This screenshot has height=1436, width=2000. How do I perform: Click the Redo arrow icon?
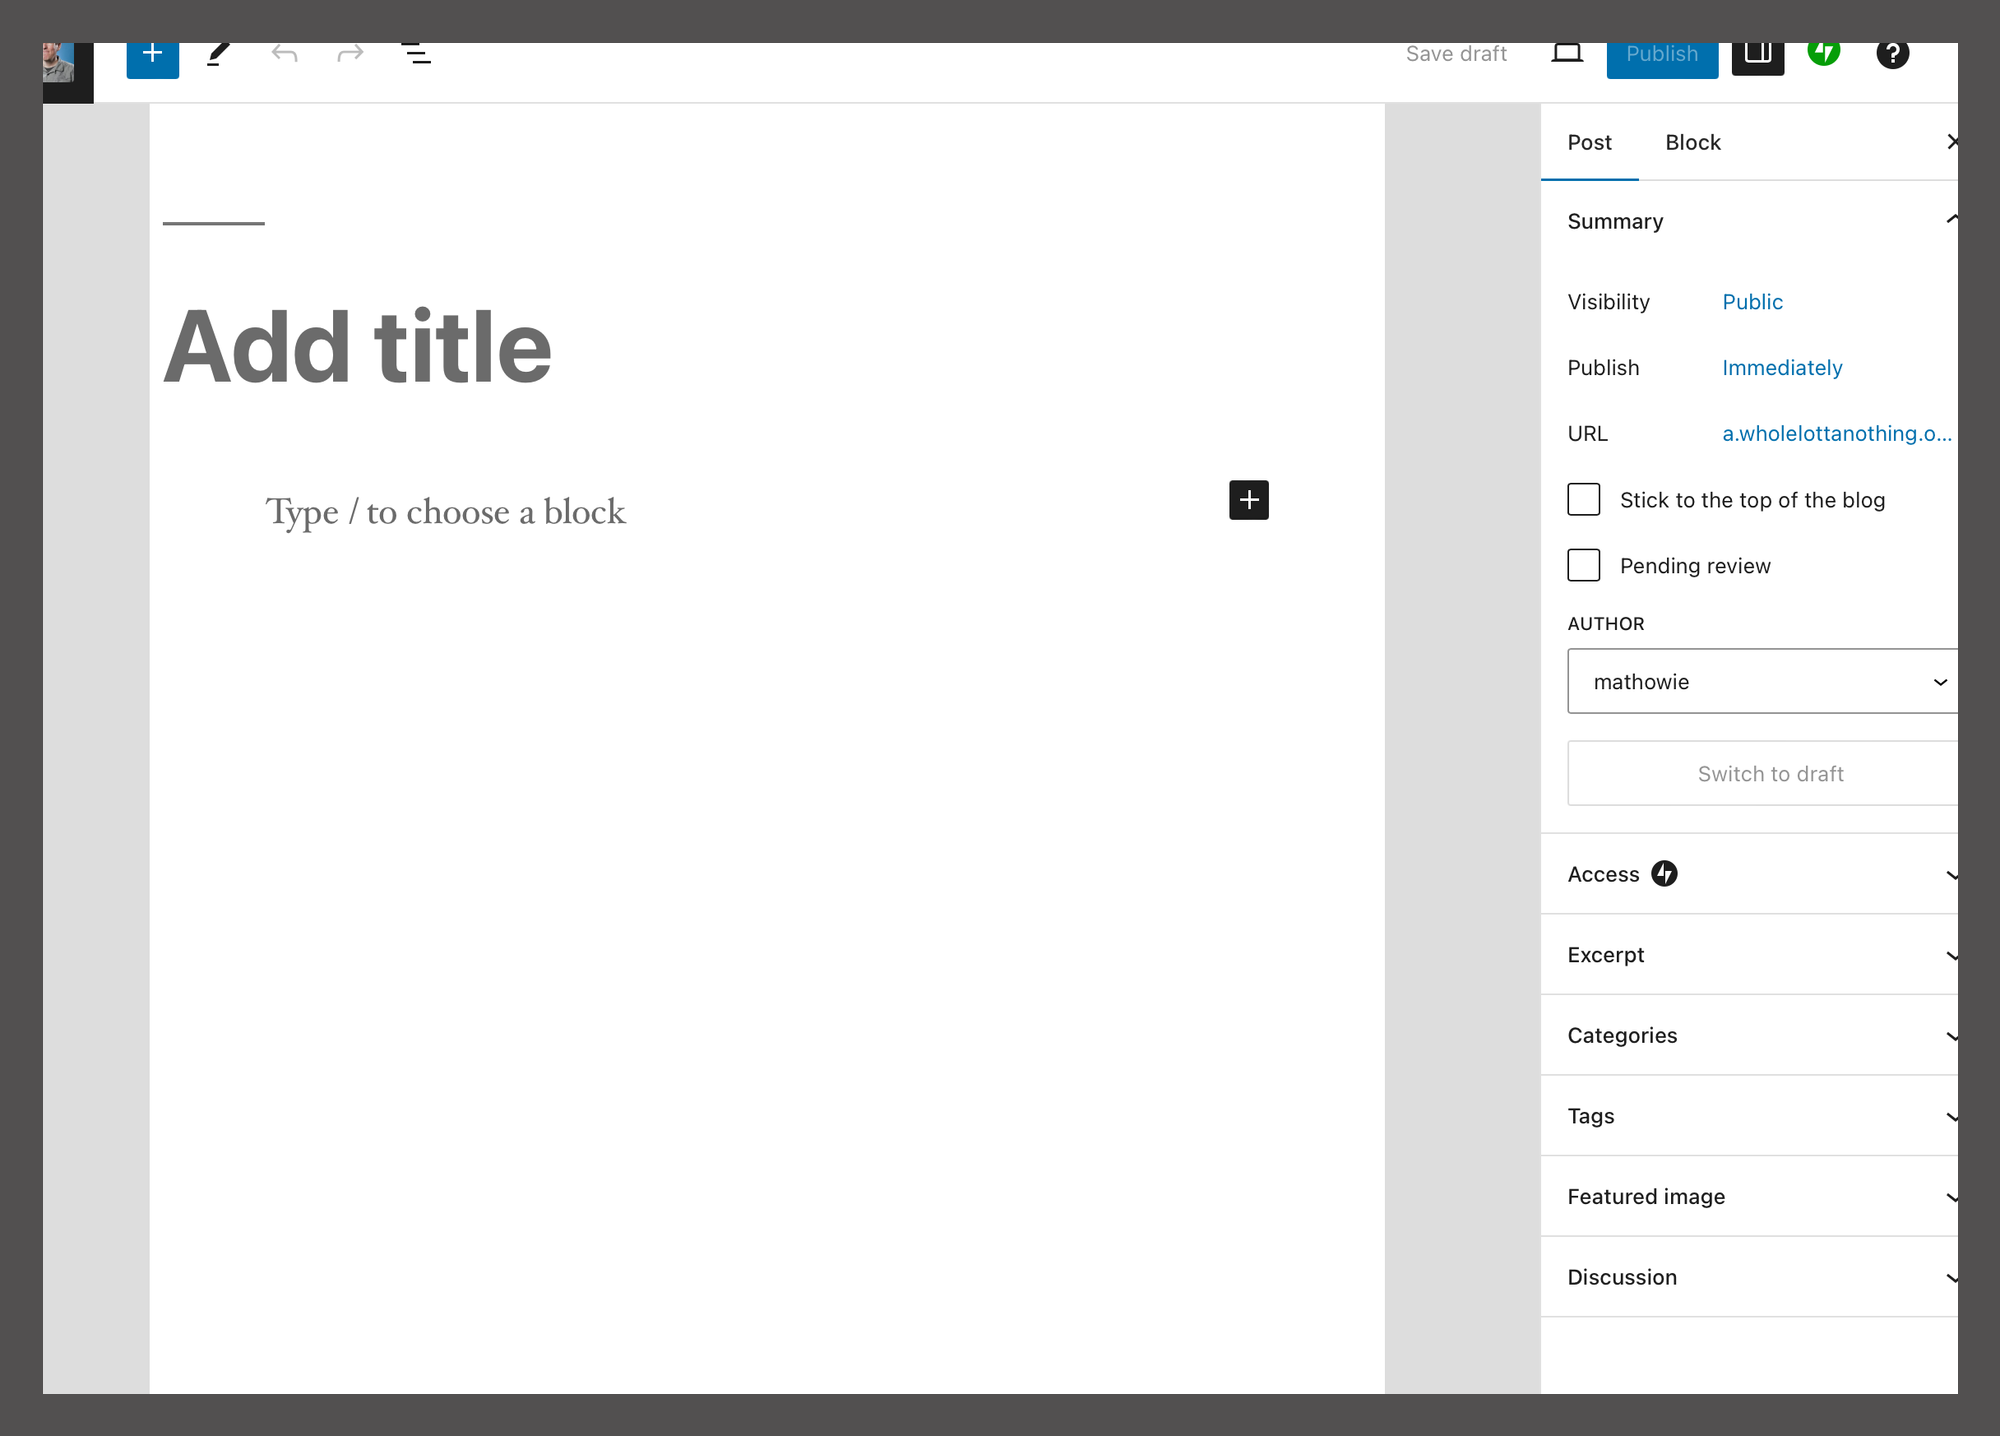click(350, 55)
